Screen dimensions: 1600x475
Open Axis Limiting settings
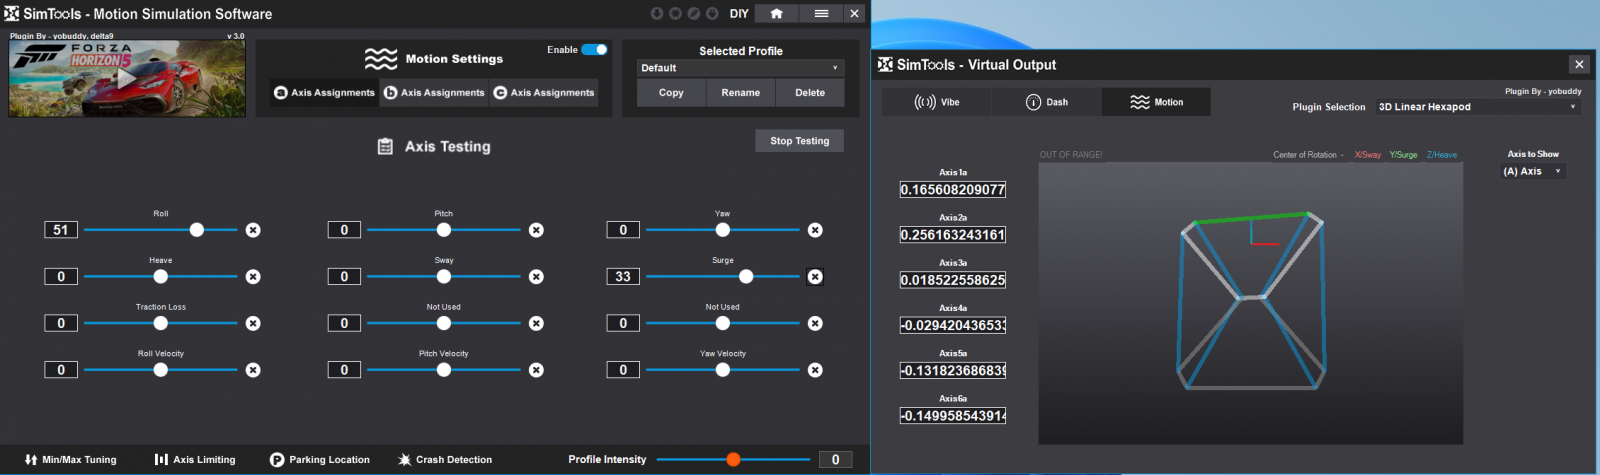[x=195, y=460]
